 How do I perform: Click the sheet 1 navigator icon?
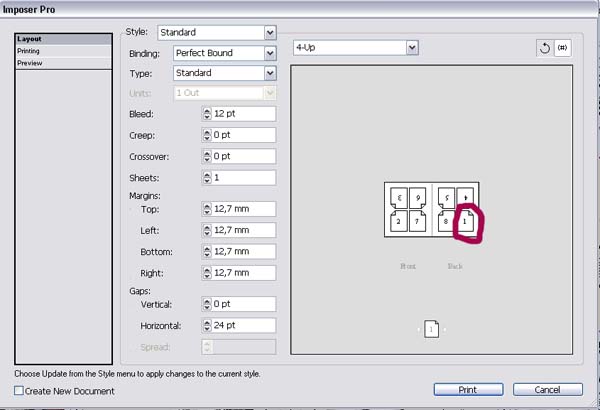click(x=431, y=329)
